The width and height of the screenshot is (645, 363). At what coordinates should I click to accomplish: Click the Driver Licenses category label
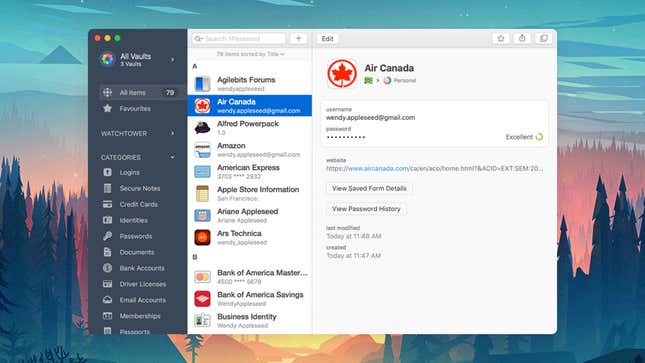click(x=143, y=284)
